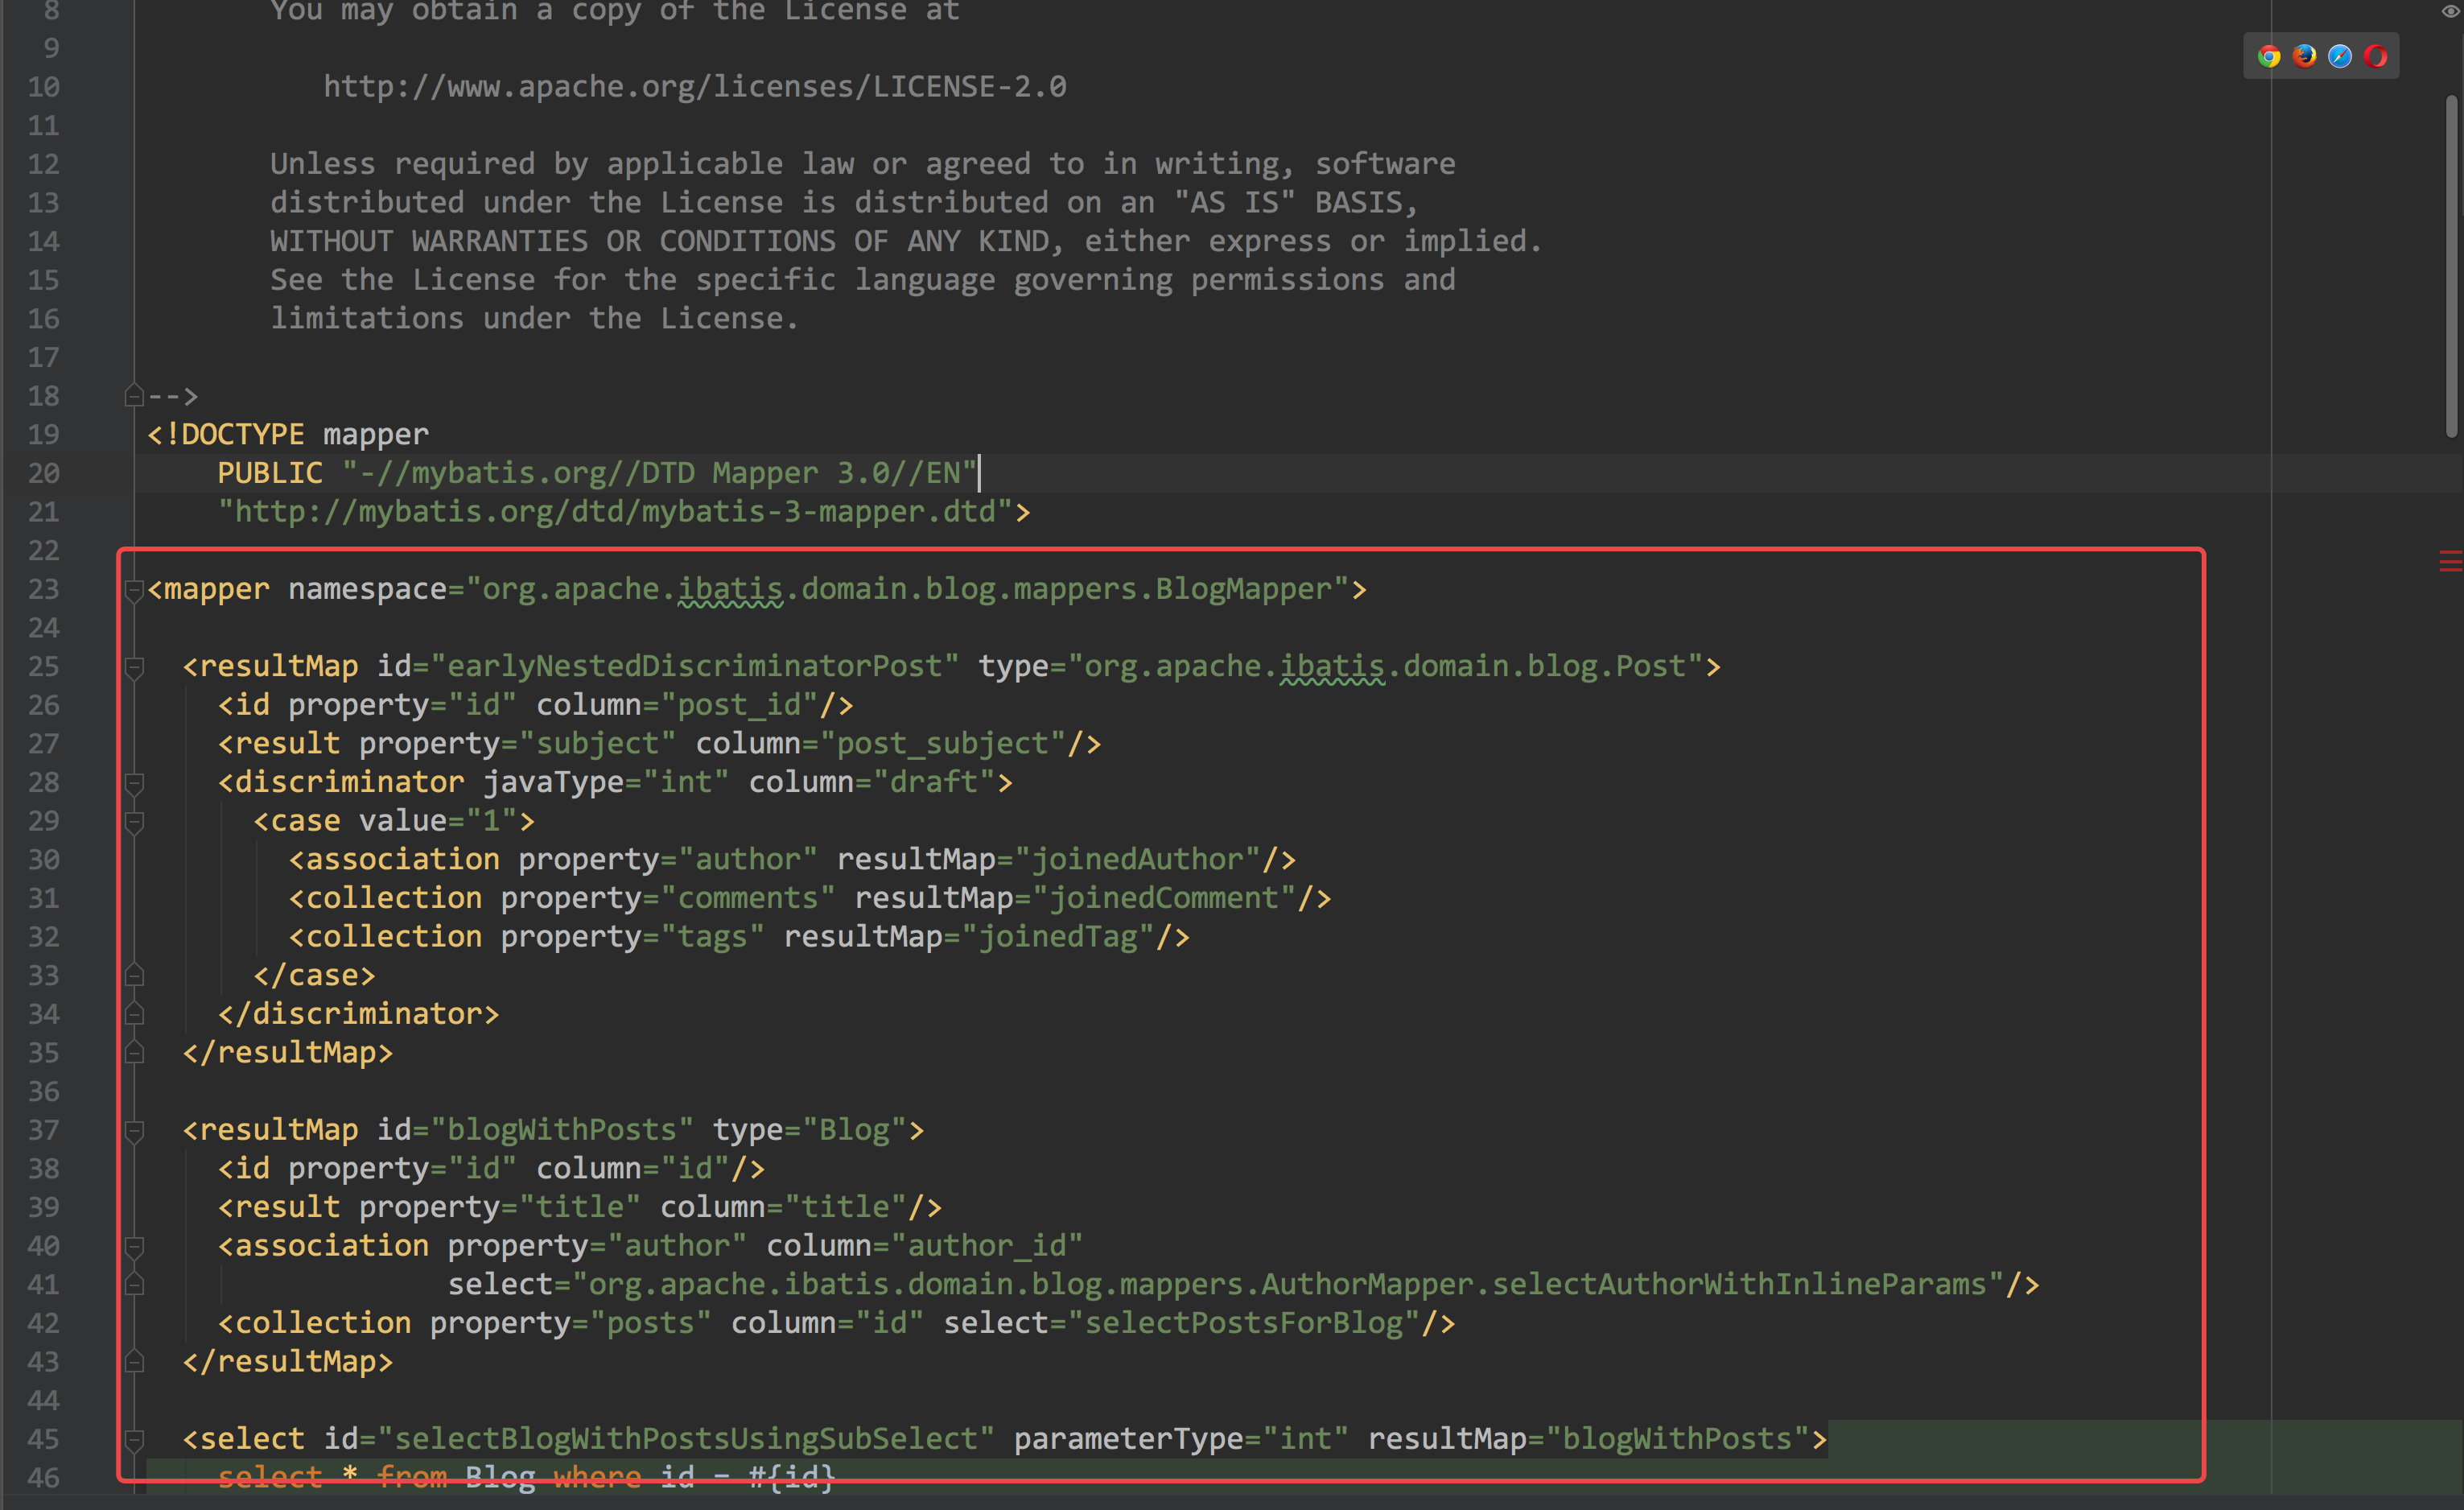Click the "-//mybatis.org//DTD Mapper 3.0//EN" string

point(659,473)
